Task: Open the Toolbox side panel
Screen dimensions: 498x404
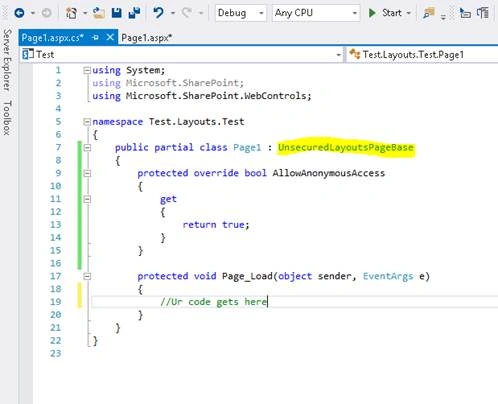Action: 7,118
